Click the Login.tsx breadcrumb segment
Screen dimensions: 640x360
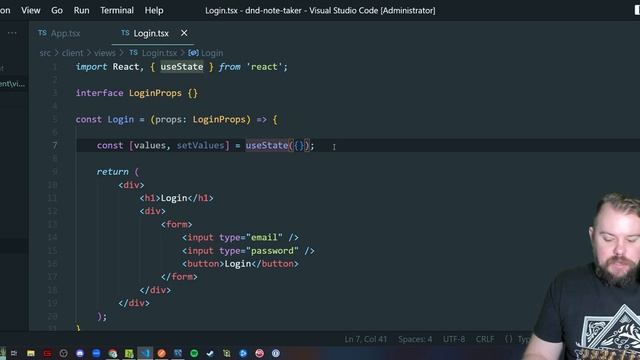(159, 53)
